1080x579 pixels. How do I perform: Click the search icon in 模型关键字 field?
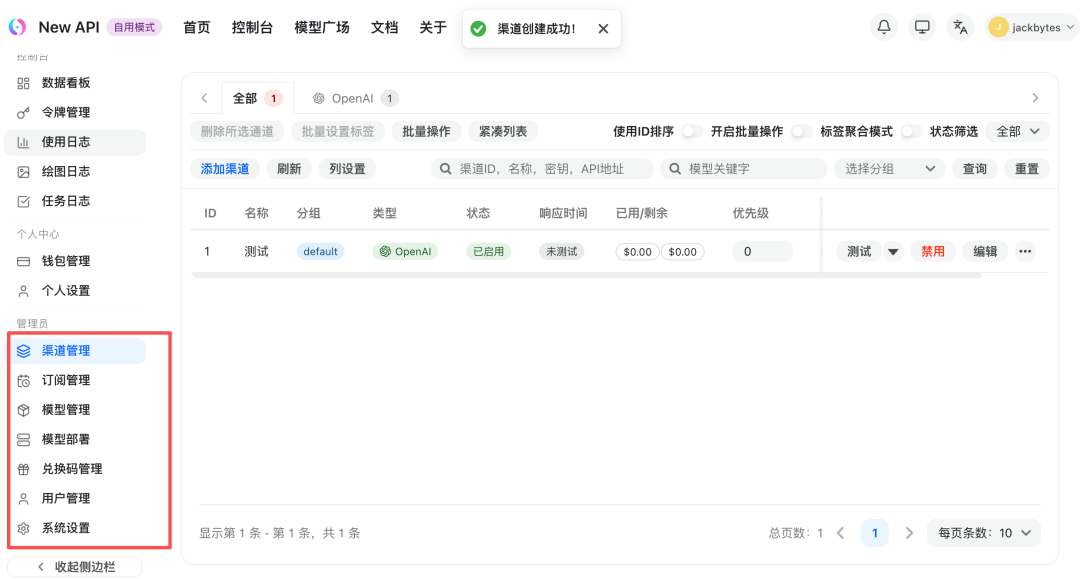click(x=675, y=169)
